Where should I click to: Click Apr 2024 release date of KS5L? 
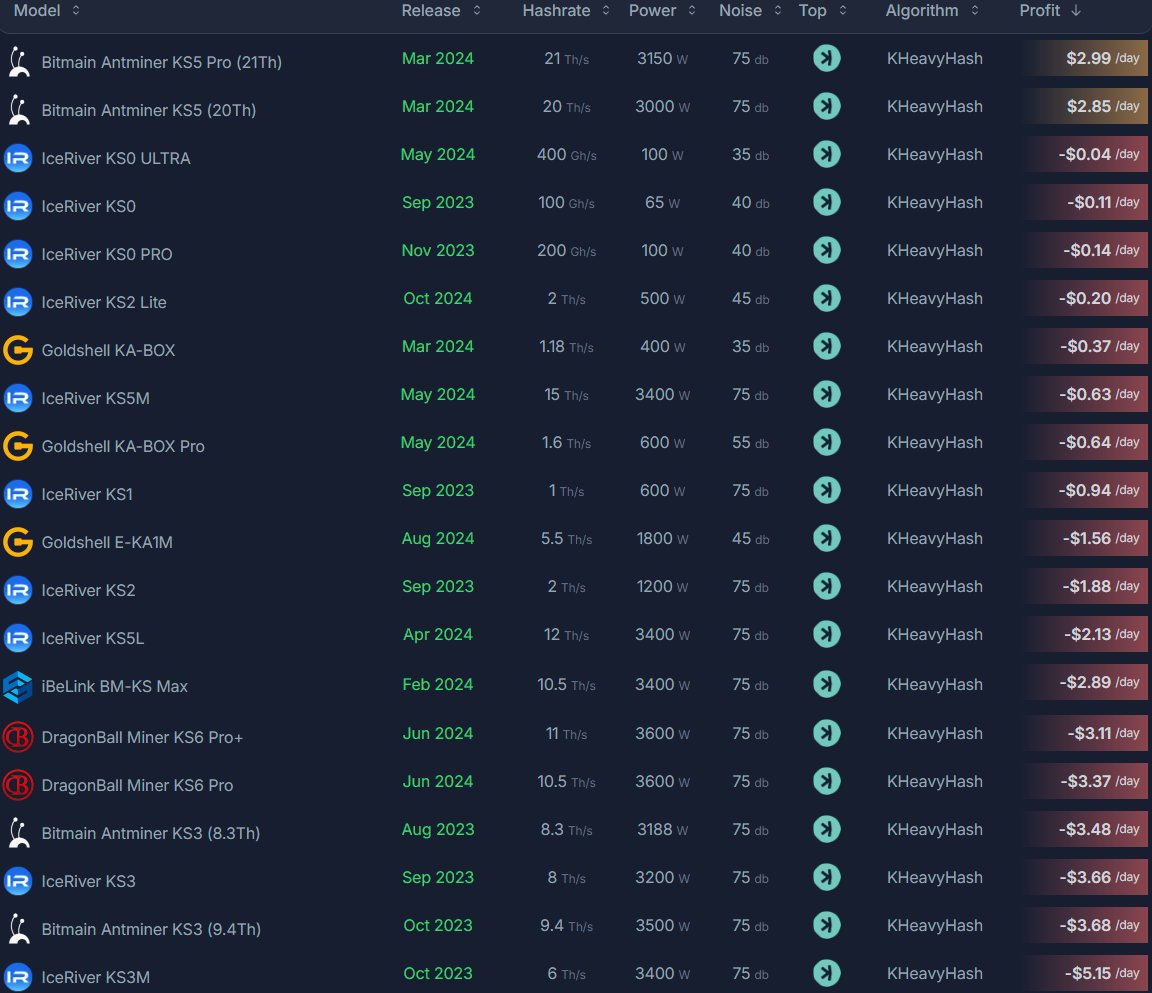(438, 635)
